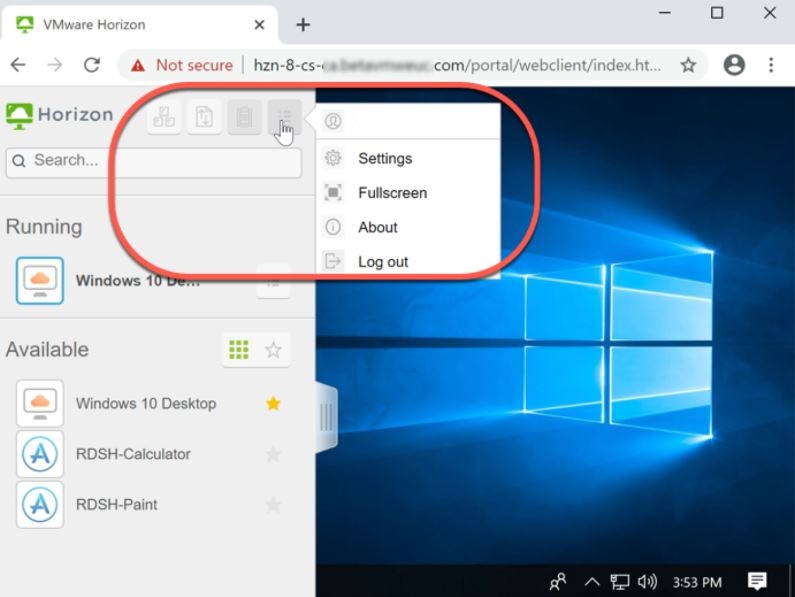Click the RDSH-Calculator application icon

point(40,454)
